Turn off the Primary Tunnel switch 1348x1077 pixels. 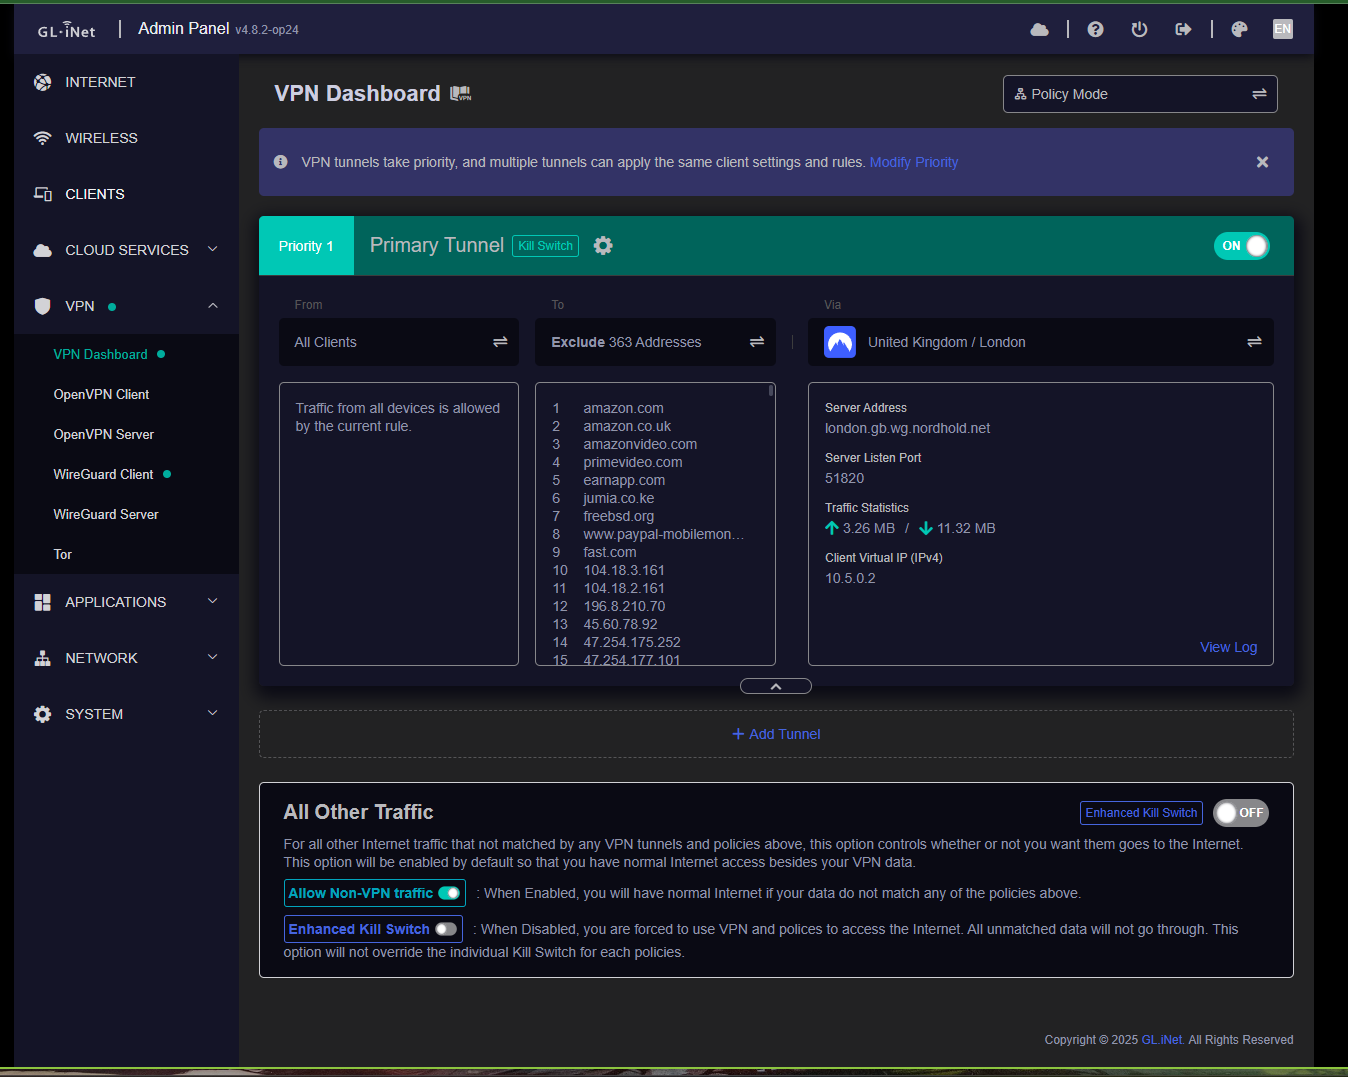tap(1241, 246)
